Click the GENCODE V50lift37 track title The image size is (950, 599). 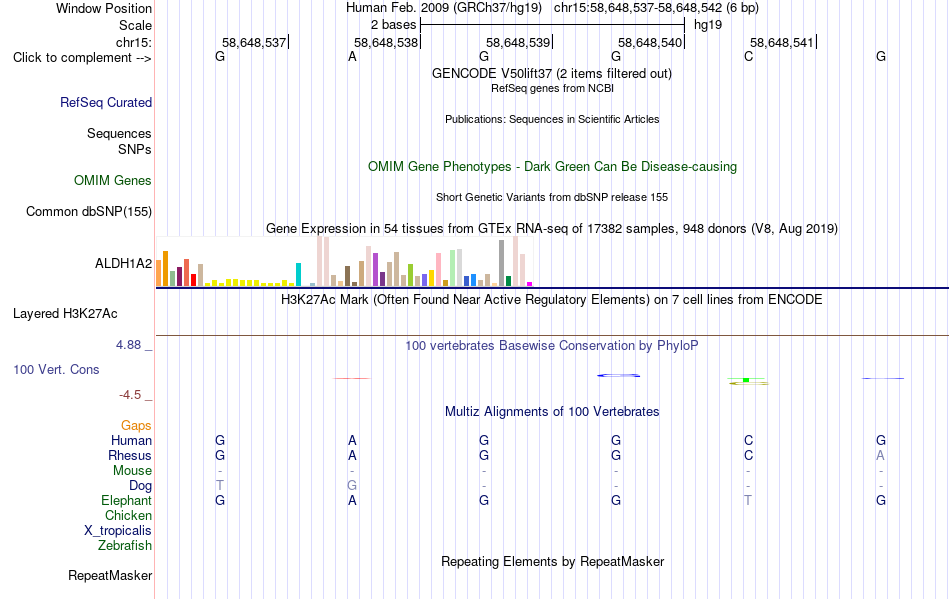552,73
